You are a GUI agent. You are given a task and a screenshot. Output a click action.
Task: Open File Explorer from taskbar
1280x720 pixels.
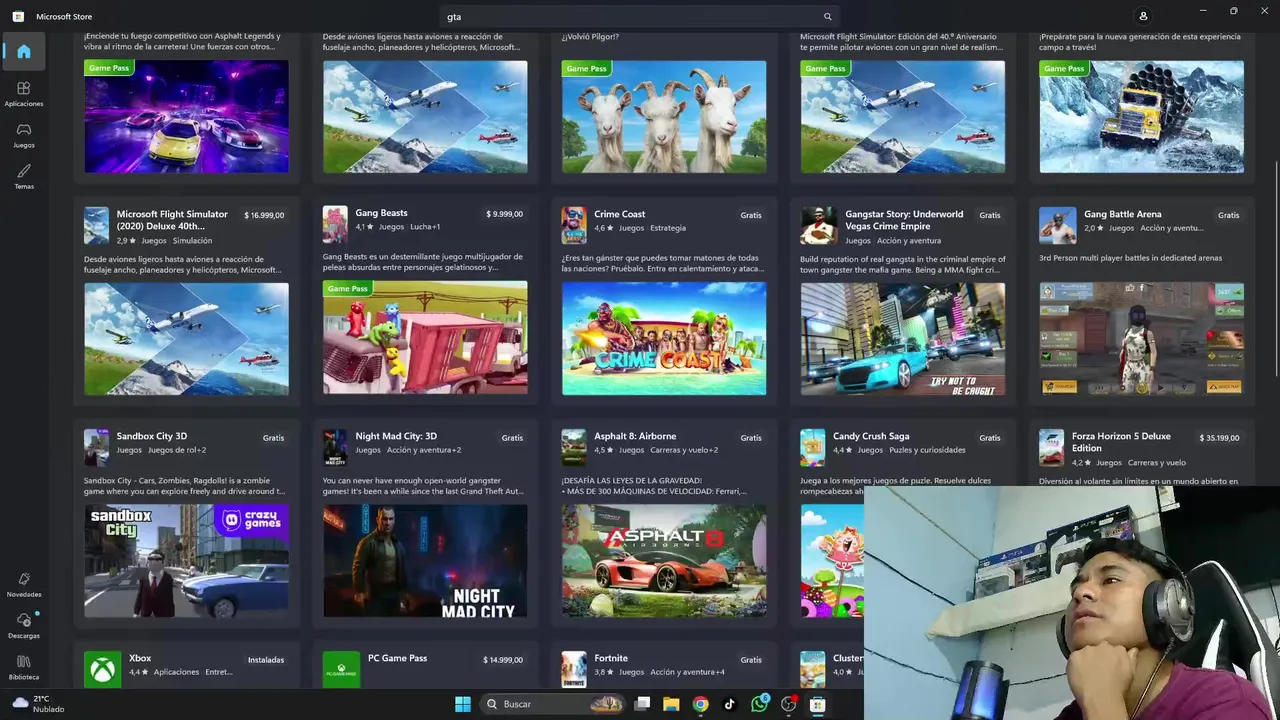pos(671,704)
